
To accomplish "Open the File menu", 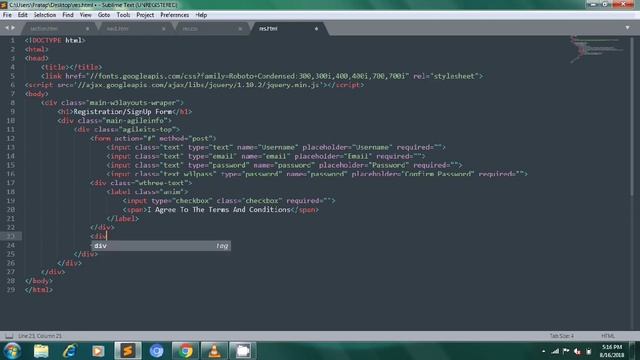I will (7, 15).
